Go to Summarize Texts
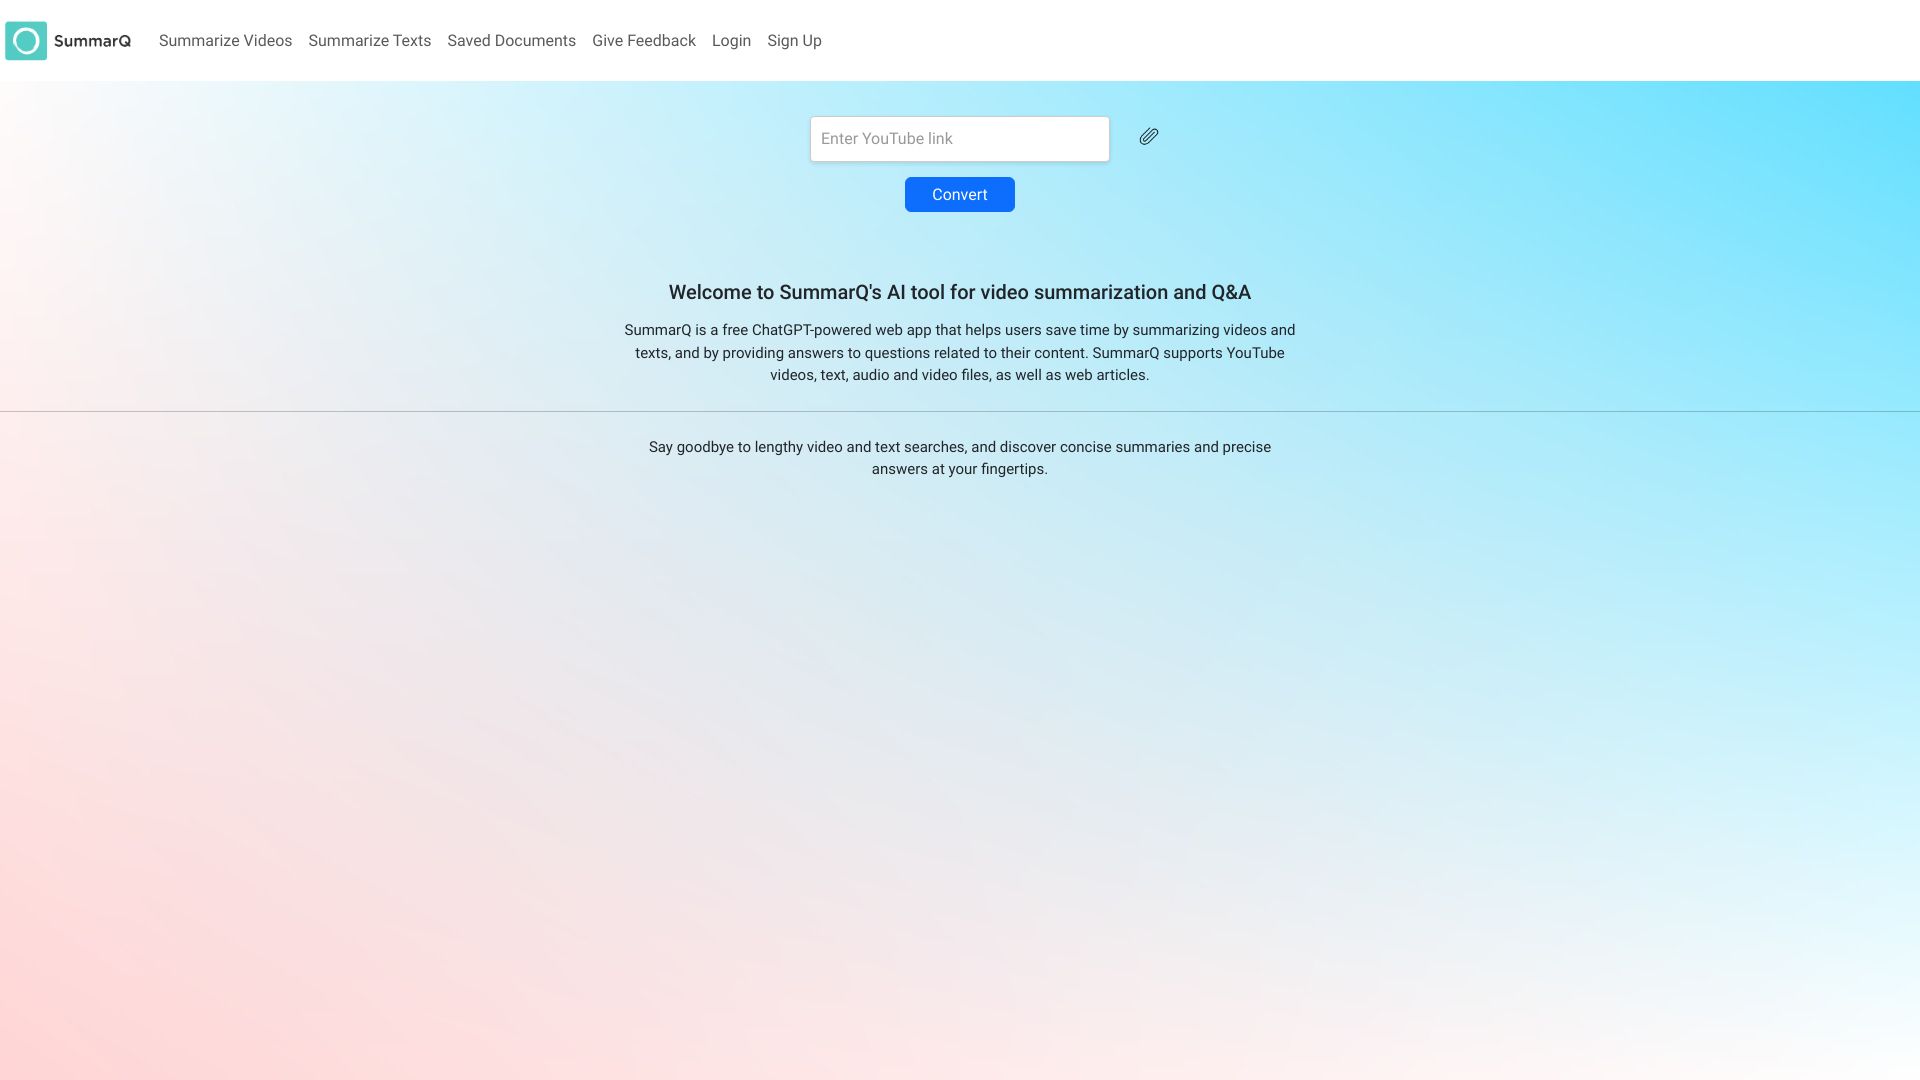The width and height of the screenshot is (1920, 1080). pos(369,41)
